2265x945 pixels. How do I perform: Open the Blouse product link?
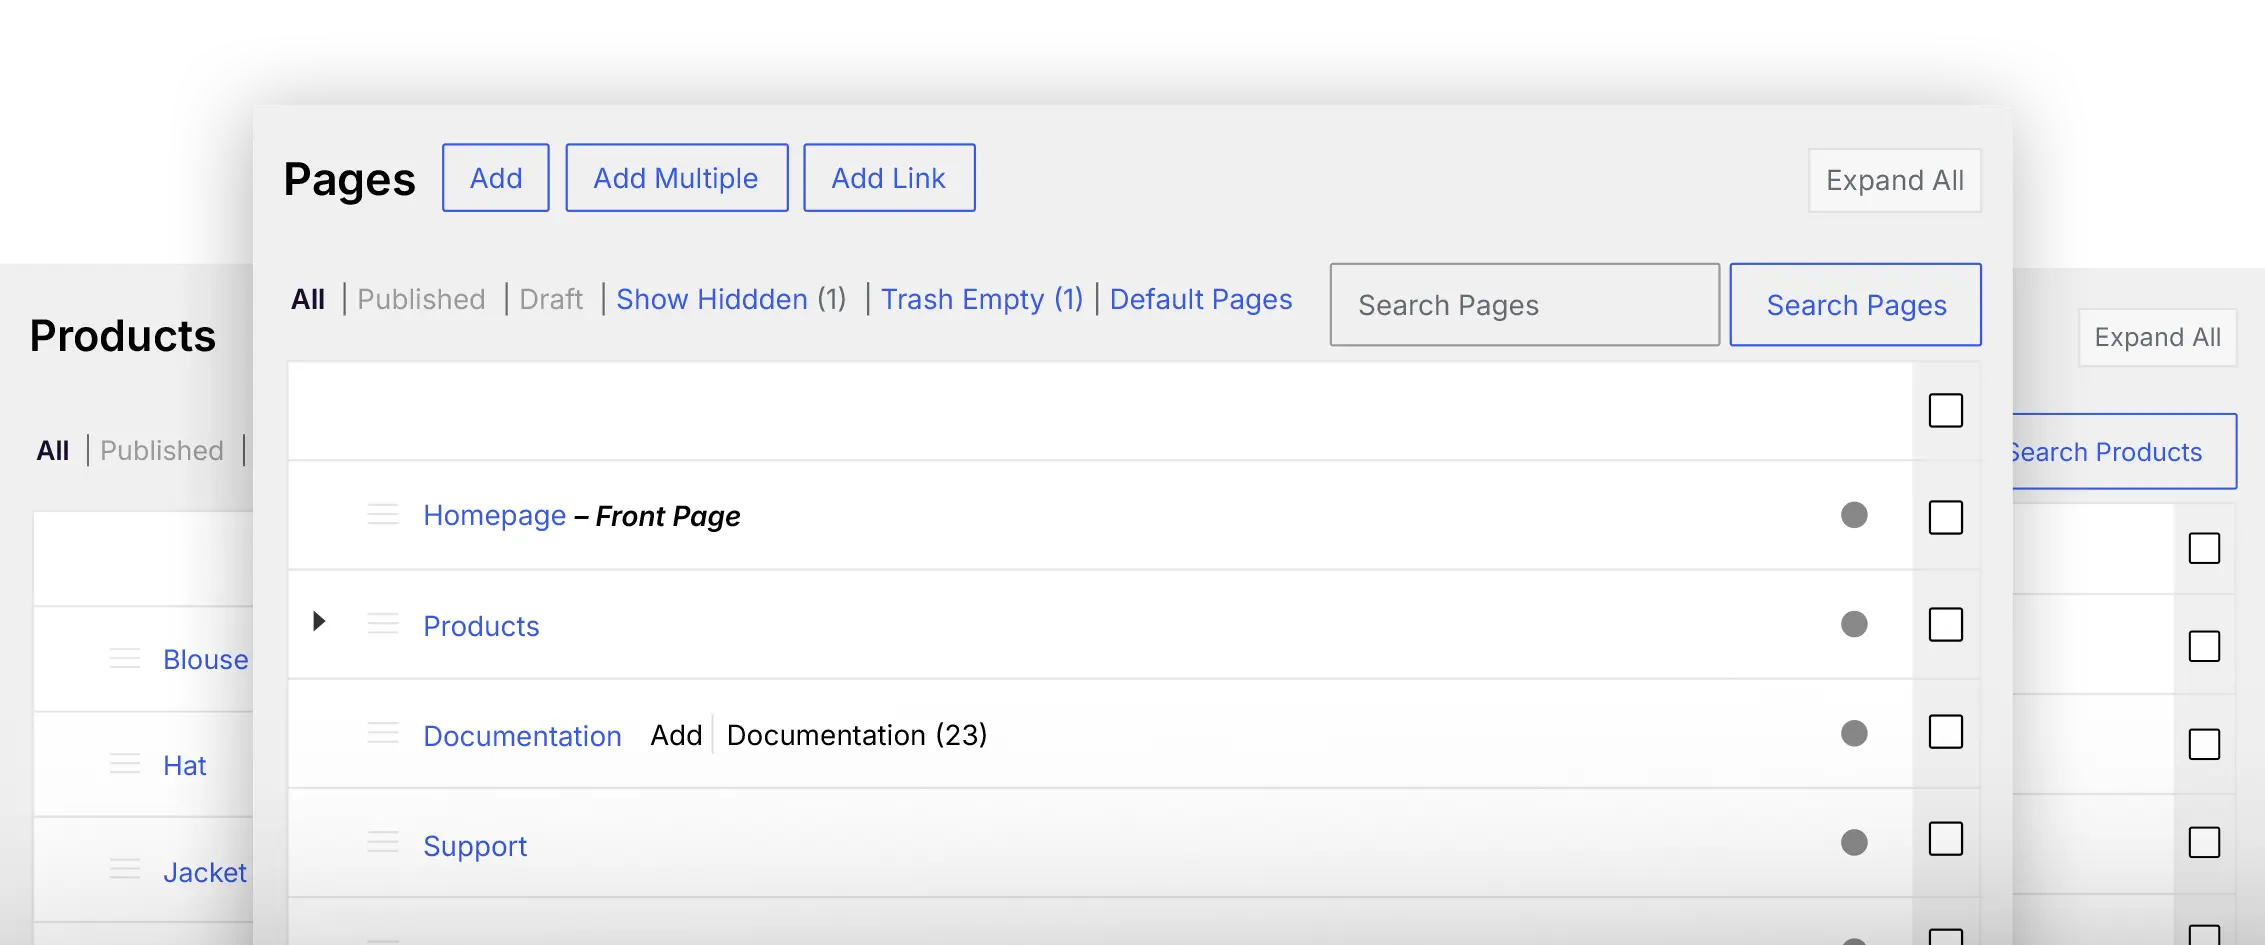pyautogui.click(x=206, y=659)
